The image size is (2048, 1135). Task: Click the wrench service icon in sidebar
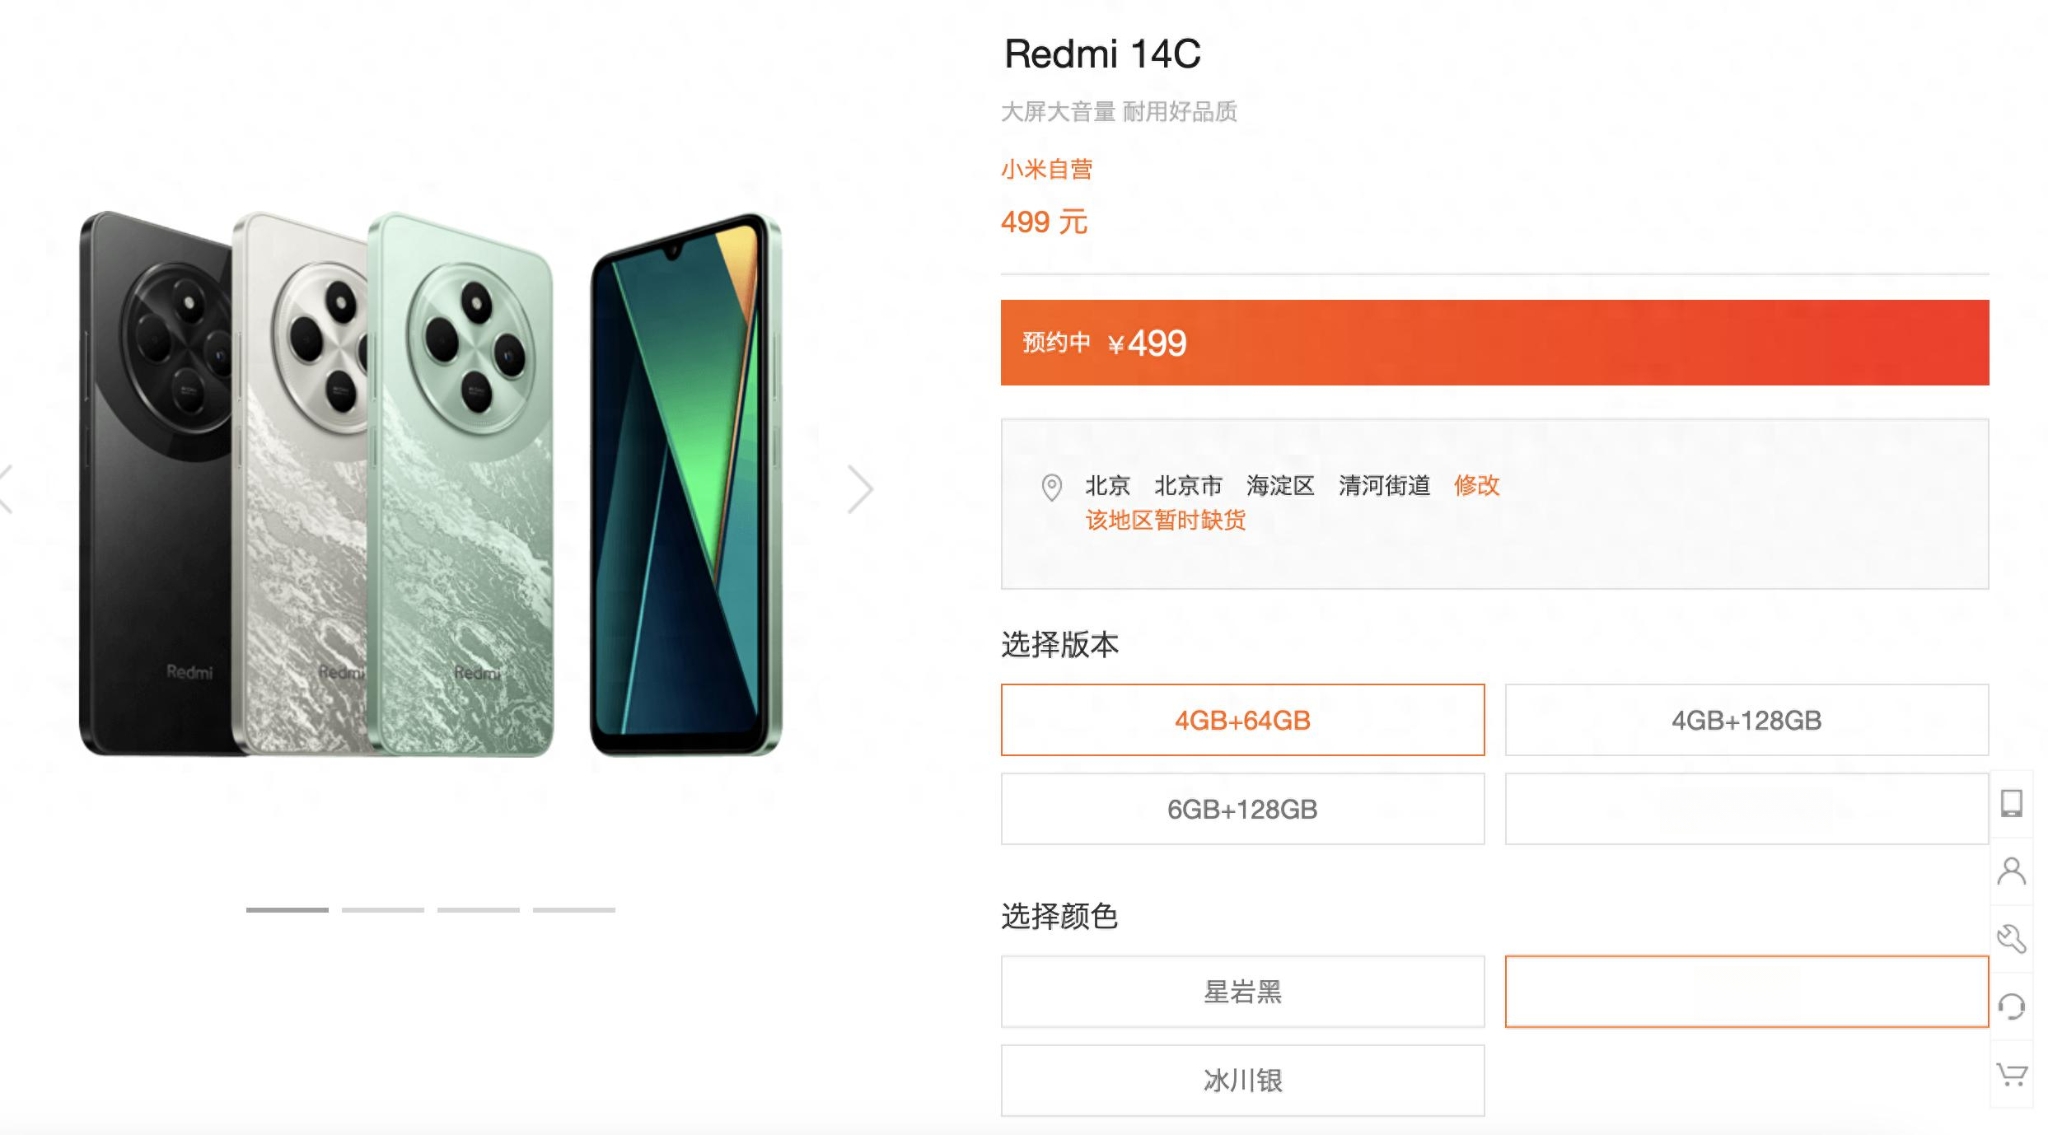(2011, 939)
